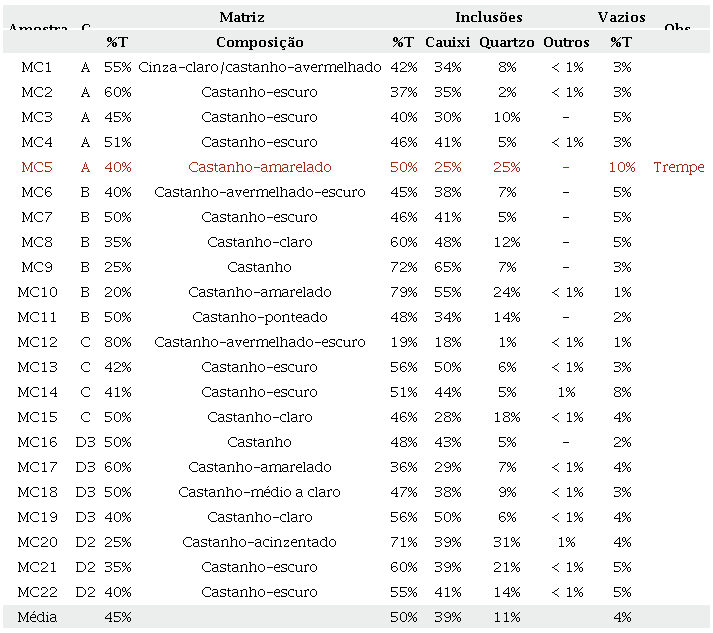
Task: Select the red MC5 row label
Action: [x=36, y=167]
